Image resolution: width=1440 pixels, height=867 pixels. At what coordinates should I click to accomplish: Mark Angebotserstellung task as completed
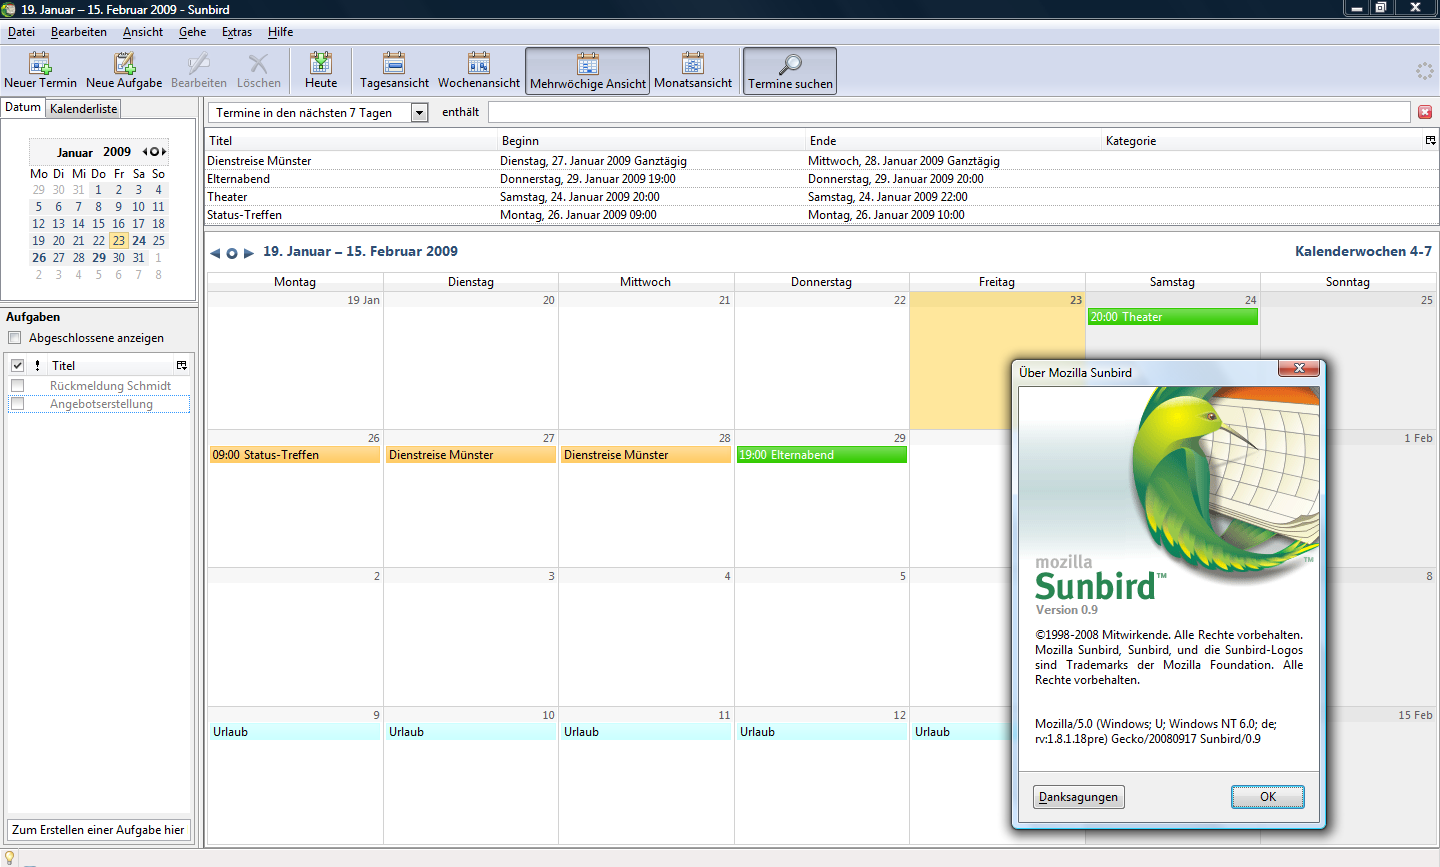click(x=17, y=404)
